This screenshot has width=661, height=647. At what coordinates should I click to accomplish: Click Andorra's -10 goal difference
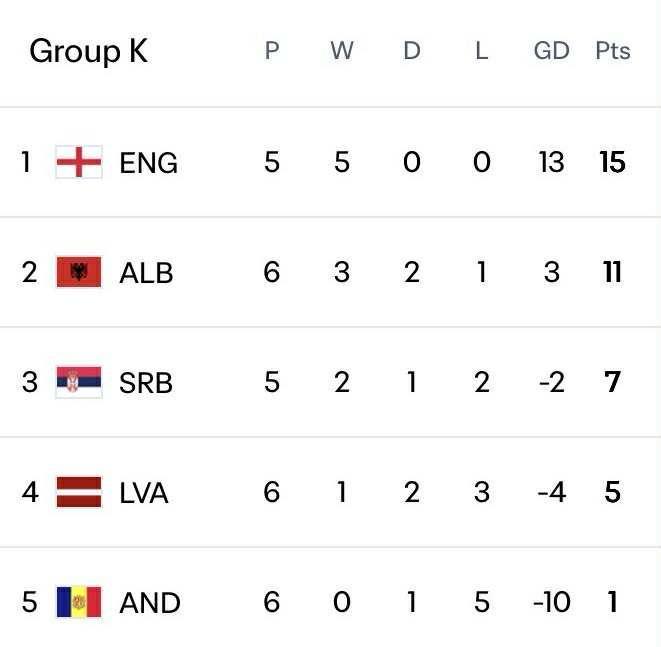[x=551, y=602]
